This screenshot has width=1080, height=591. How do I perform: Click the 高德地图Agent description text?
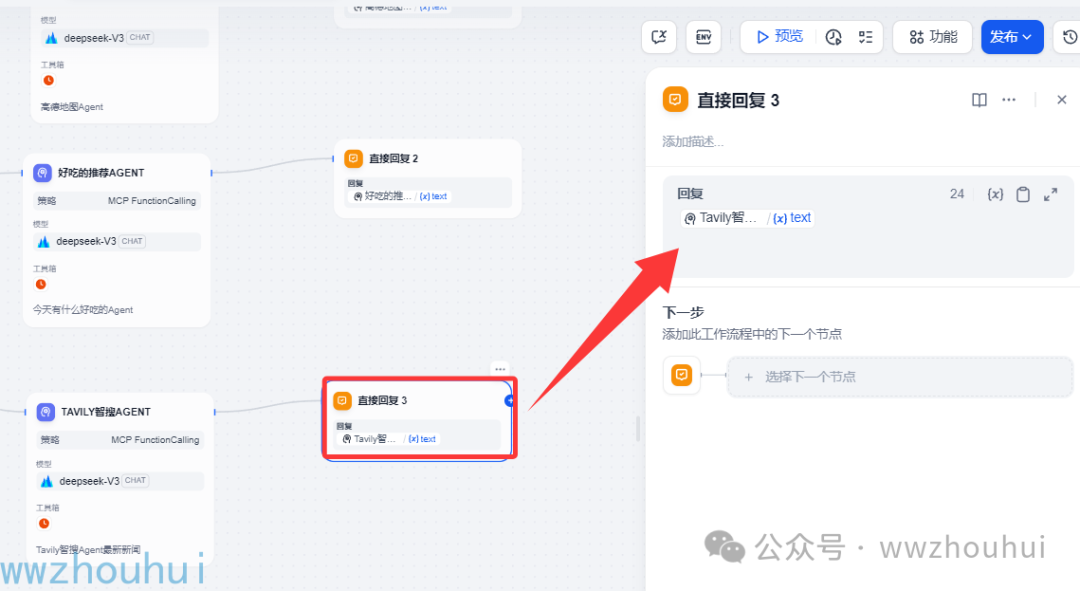(72, 107)
